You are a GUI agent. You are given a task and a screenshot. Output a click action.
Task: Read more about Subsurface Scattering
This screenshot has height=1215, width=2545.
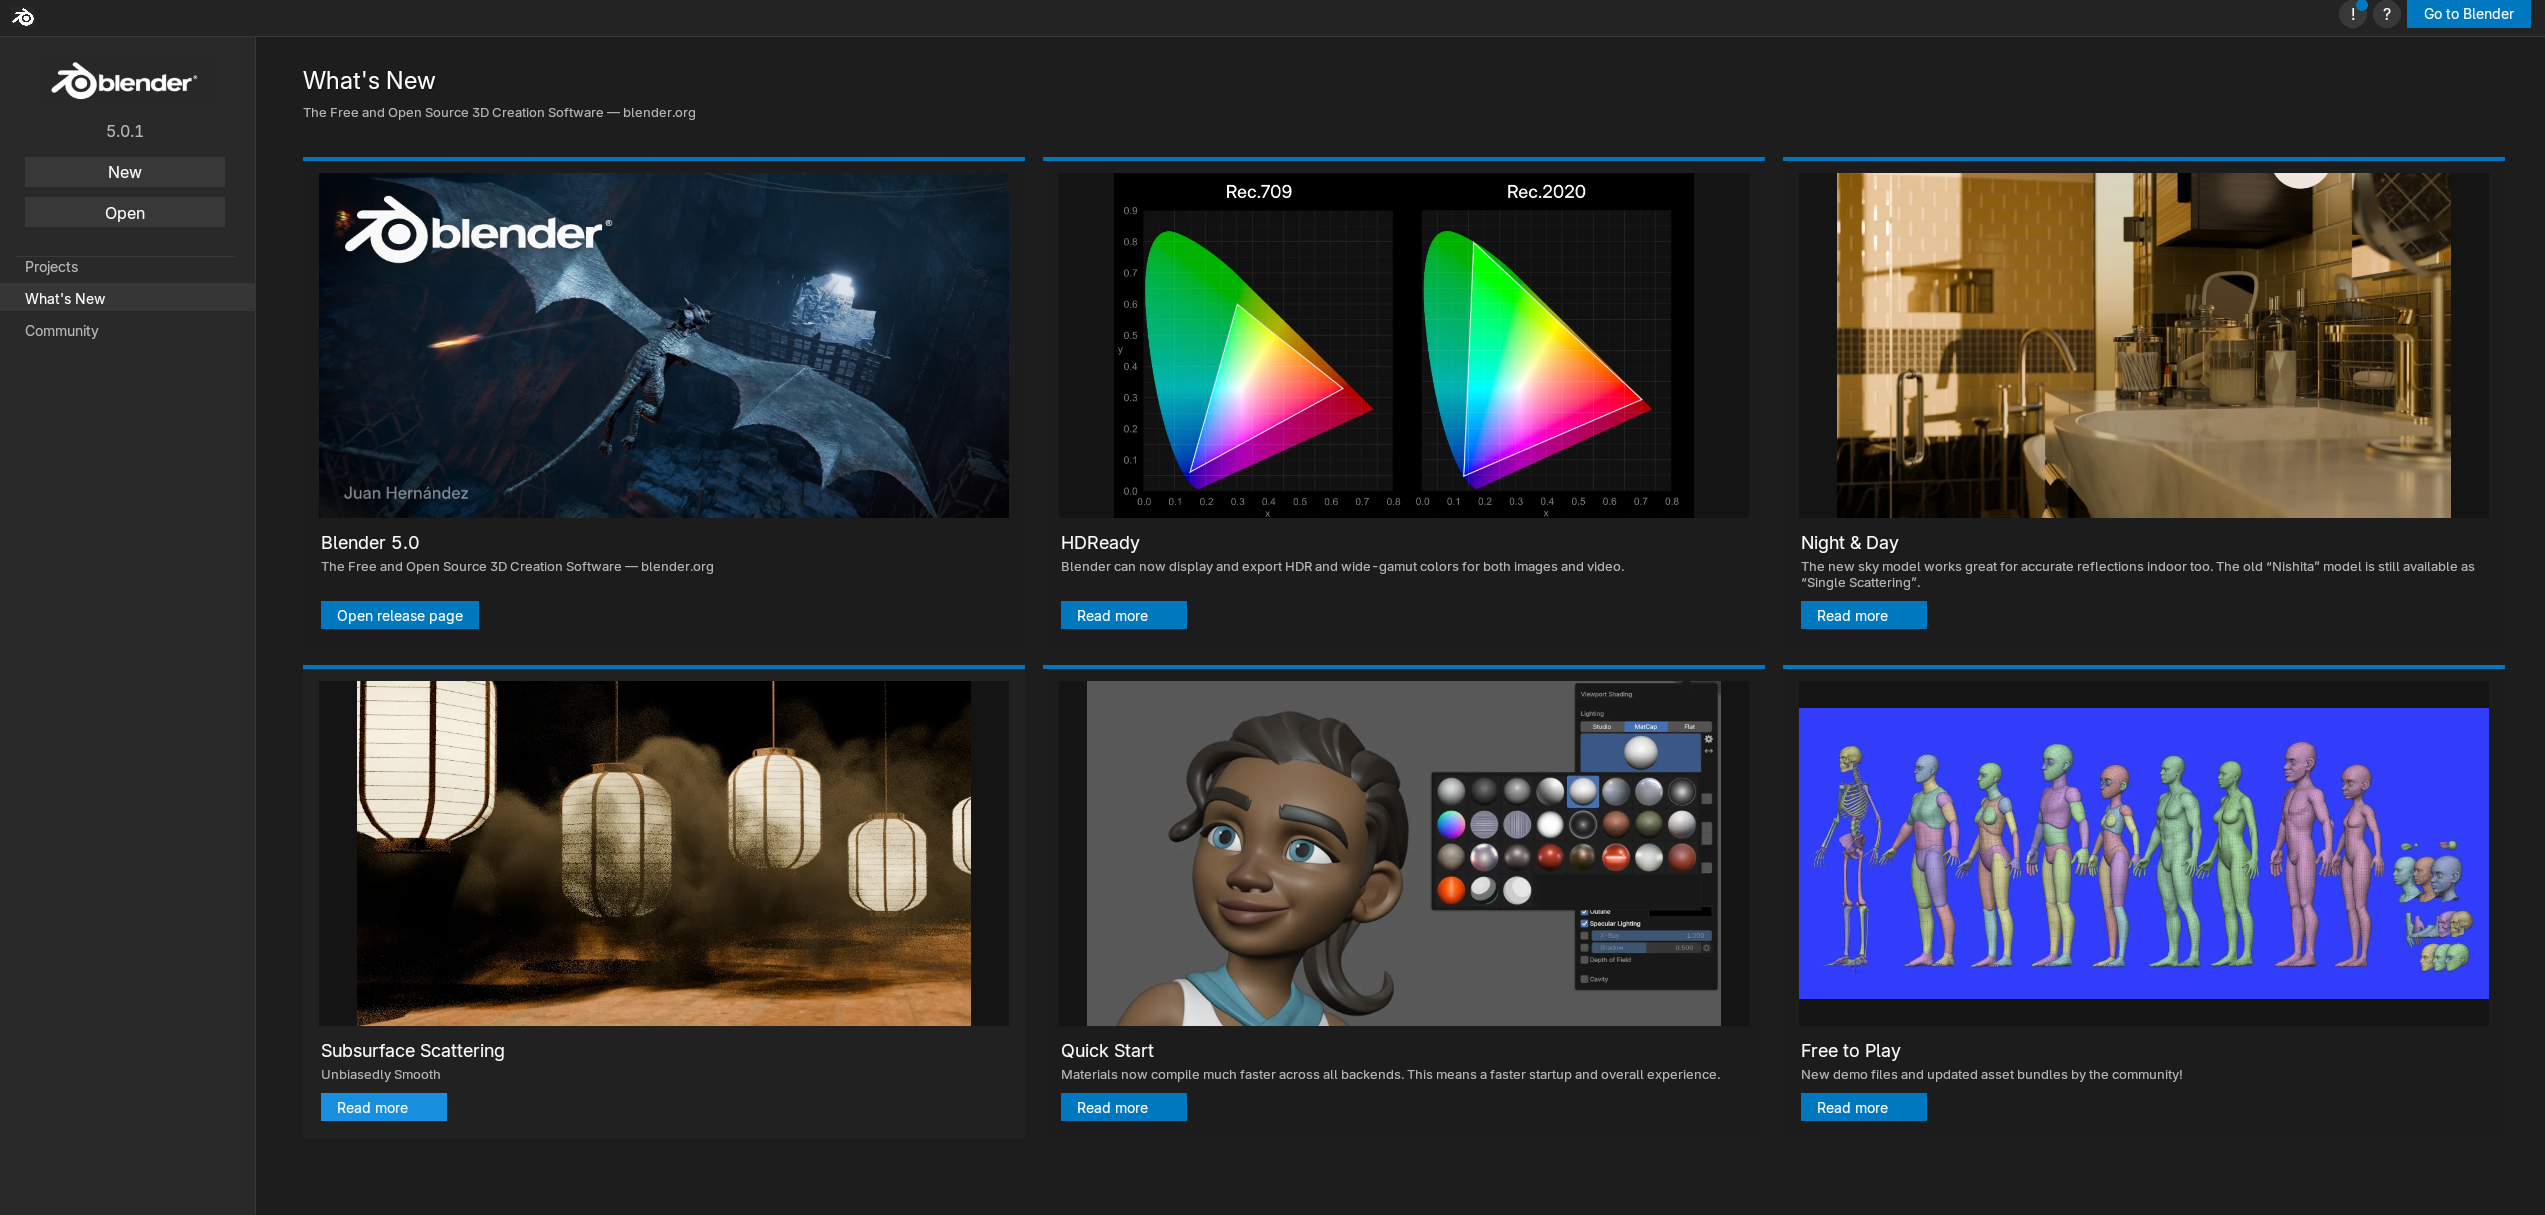(x=383, y=1108)
